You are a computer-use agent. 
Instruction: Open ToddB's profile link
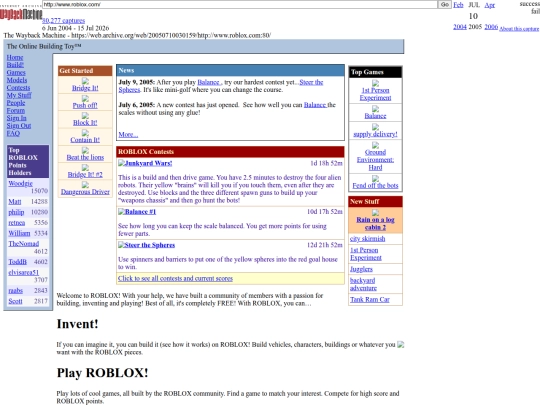pos(17,262)
